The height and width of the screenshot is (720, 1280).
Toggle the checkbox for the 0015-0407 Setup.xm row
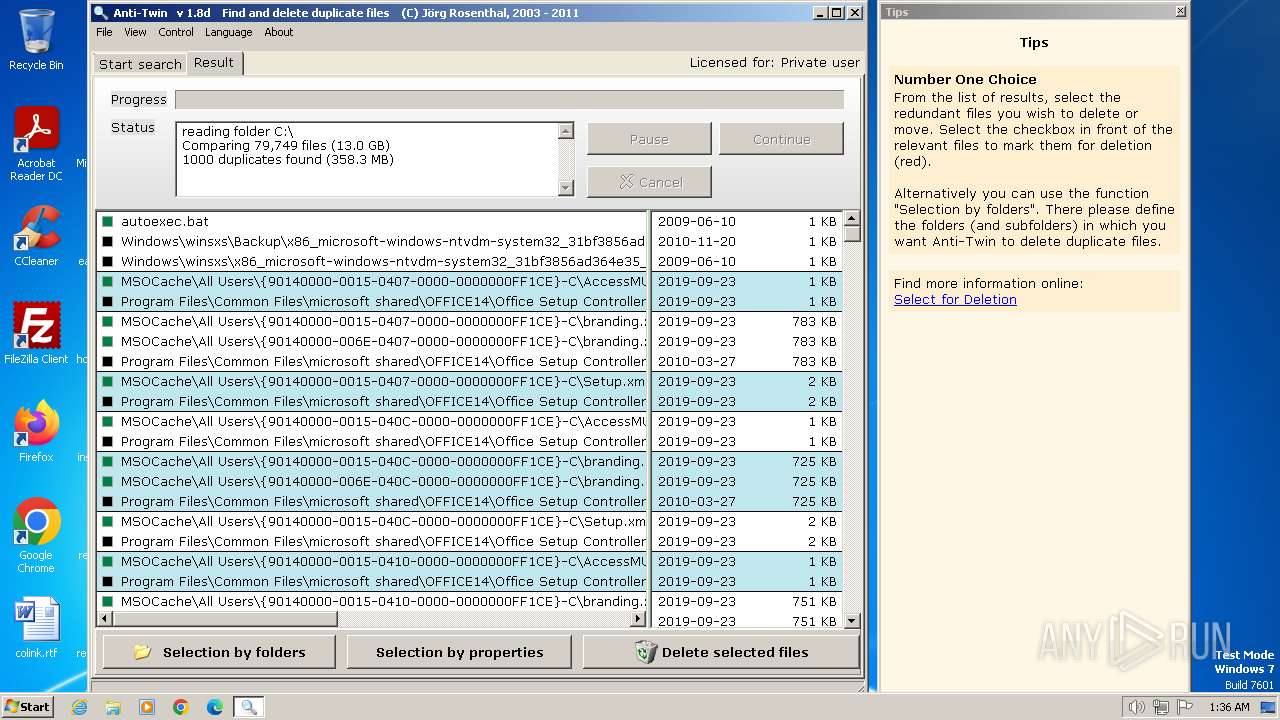click(x=107, y=382)
